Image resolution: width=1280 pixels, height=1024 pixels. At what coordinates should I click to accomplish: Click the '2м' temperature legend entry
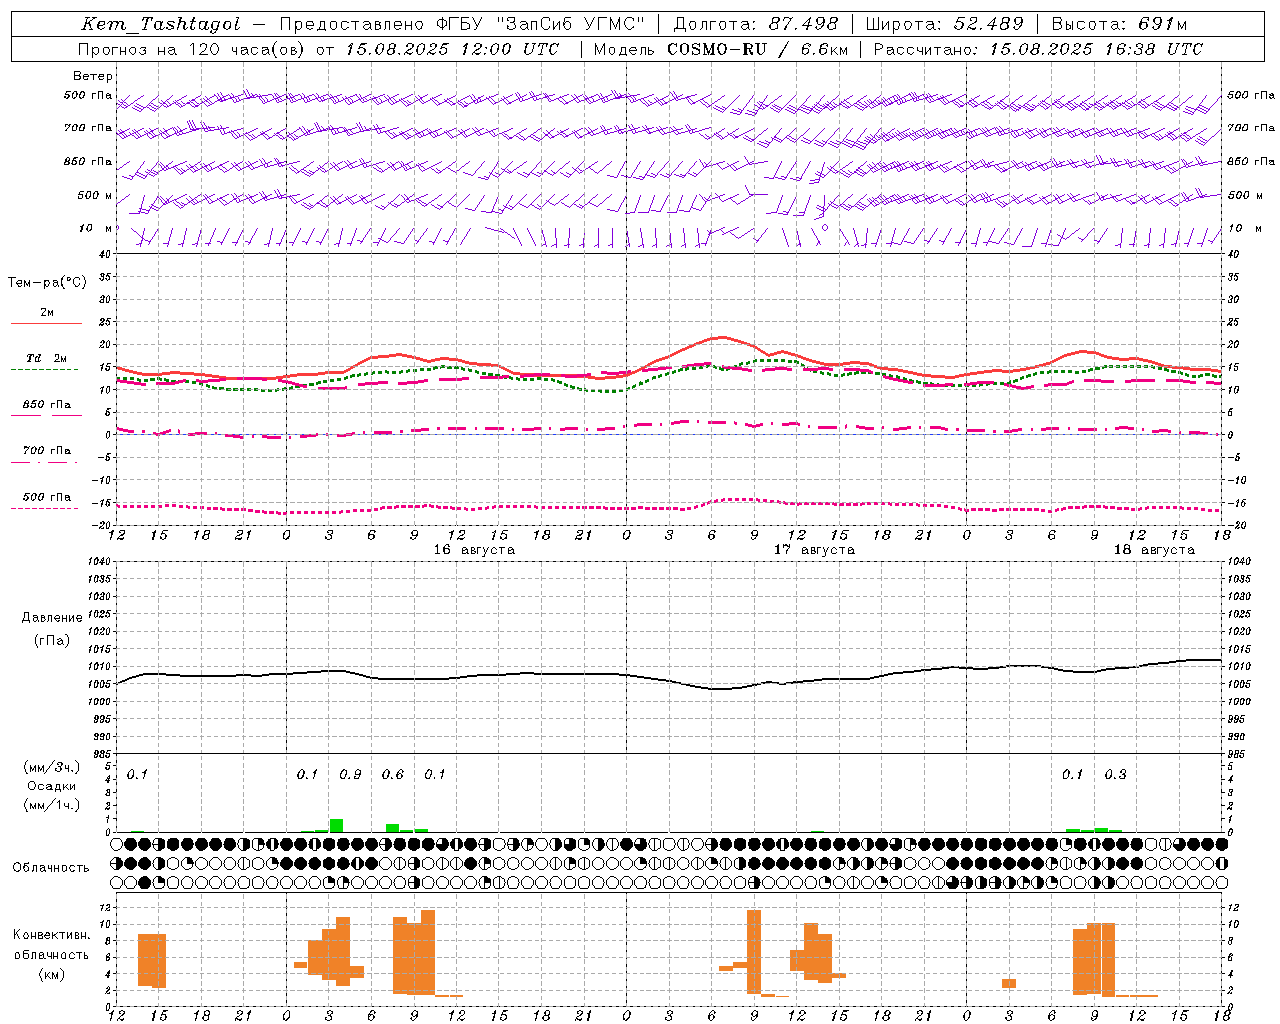point(47,313)
